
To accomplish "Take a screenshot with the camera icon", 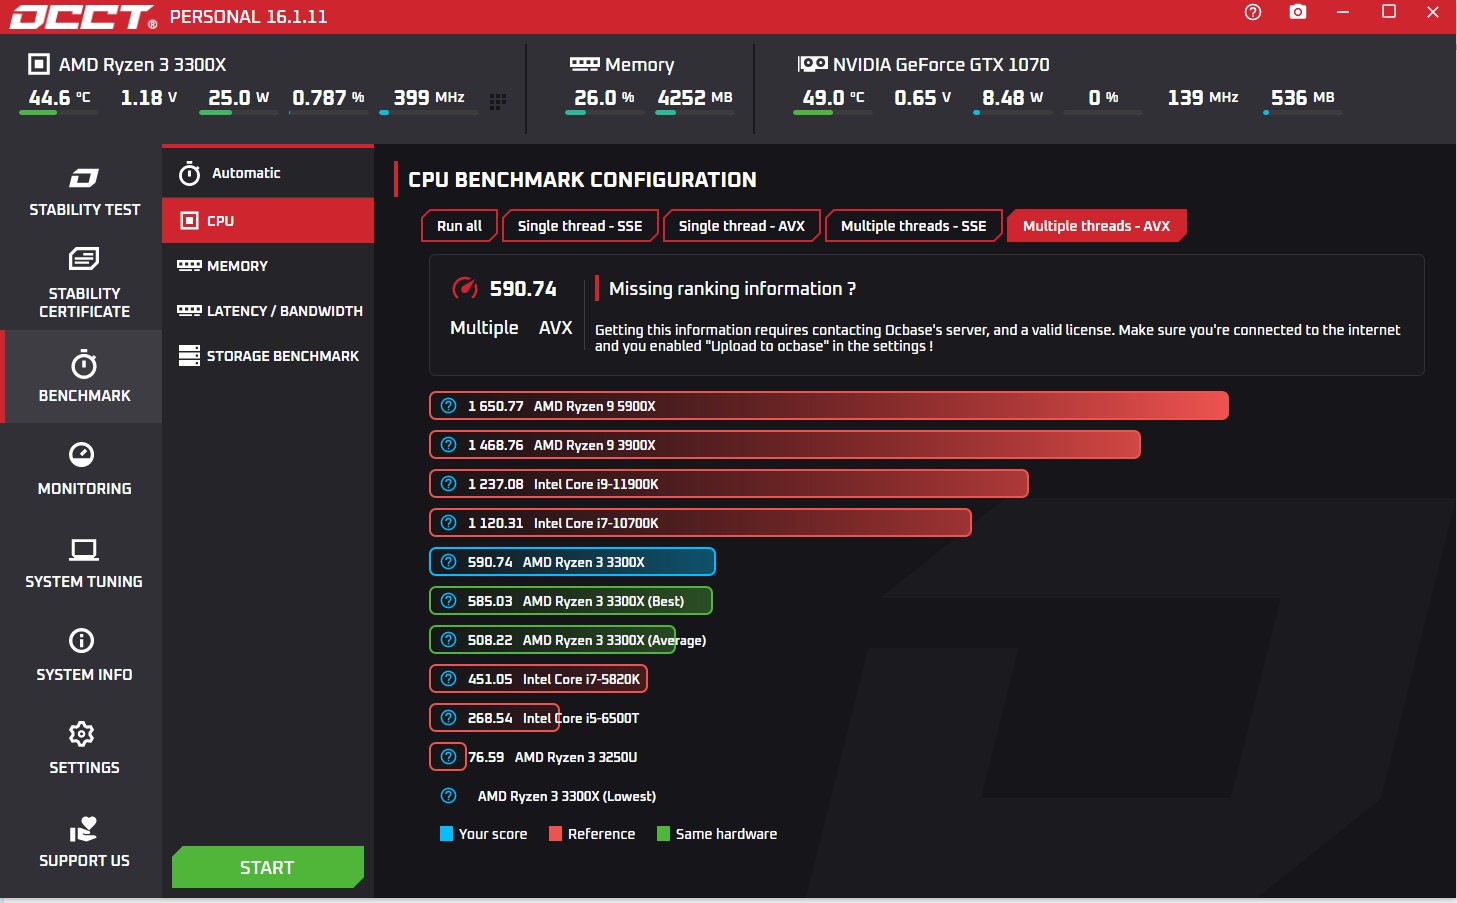I will click(x=1298, y=12).
